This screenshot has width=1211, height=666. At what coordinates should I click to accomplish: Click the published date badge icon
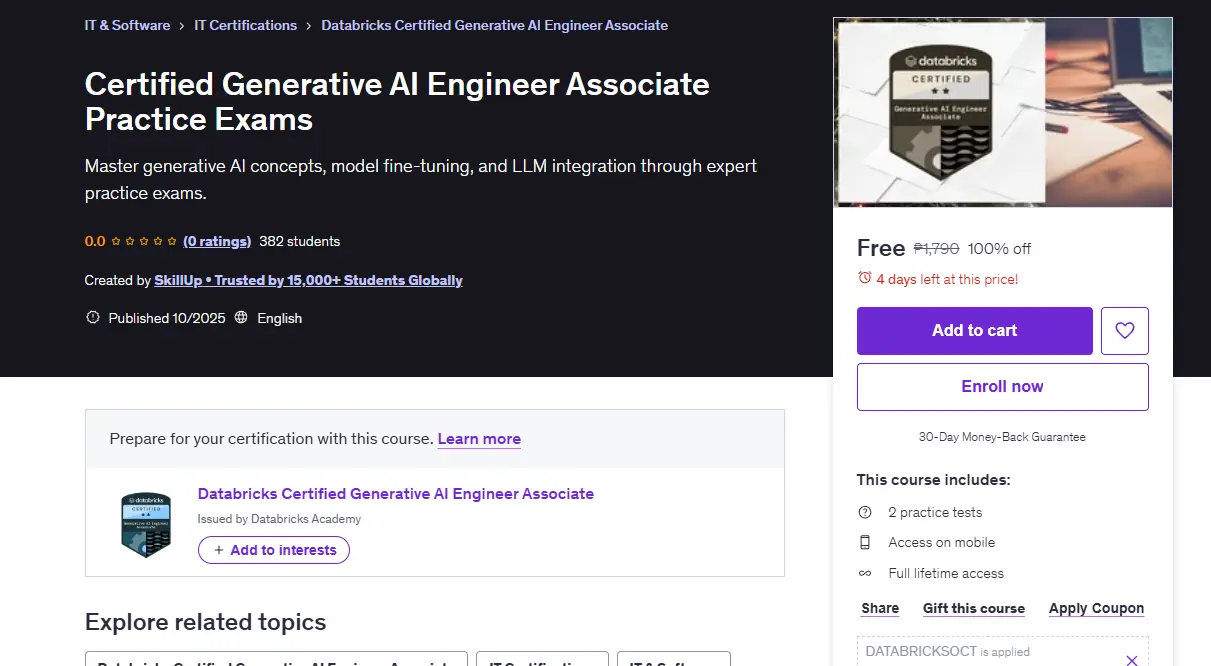coord(93,318)
